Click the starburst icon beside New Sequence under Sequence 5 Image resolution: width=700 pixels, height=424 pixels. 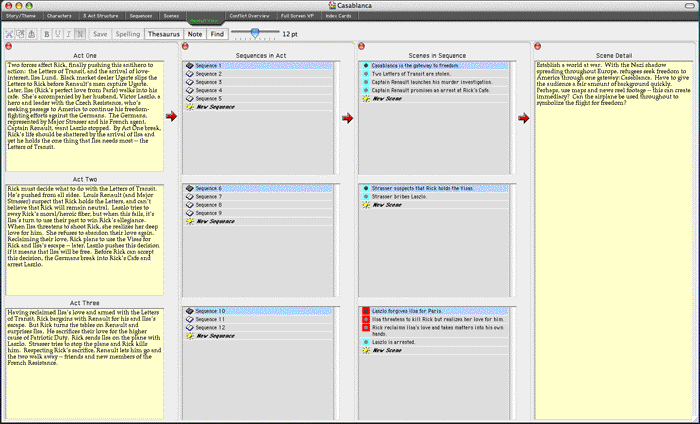point(189,108)
